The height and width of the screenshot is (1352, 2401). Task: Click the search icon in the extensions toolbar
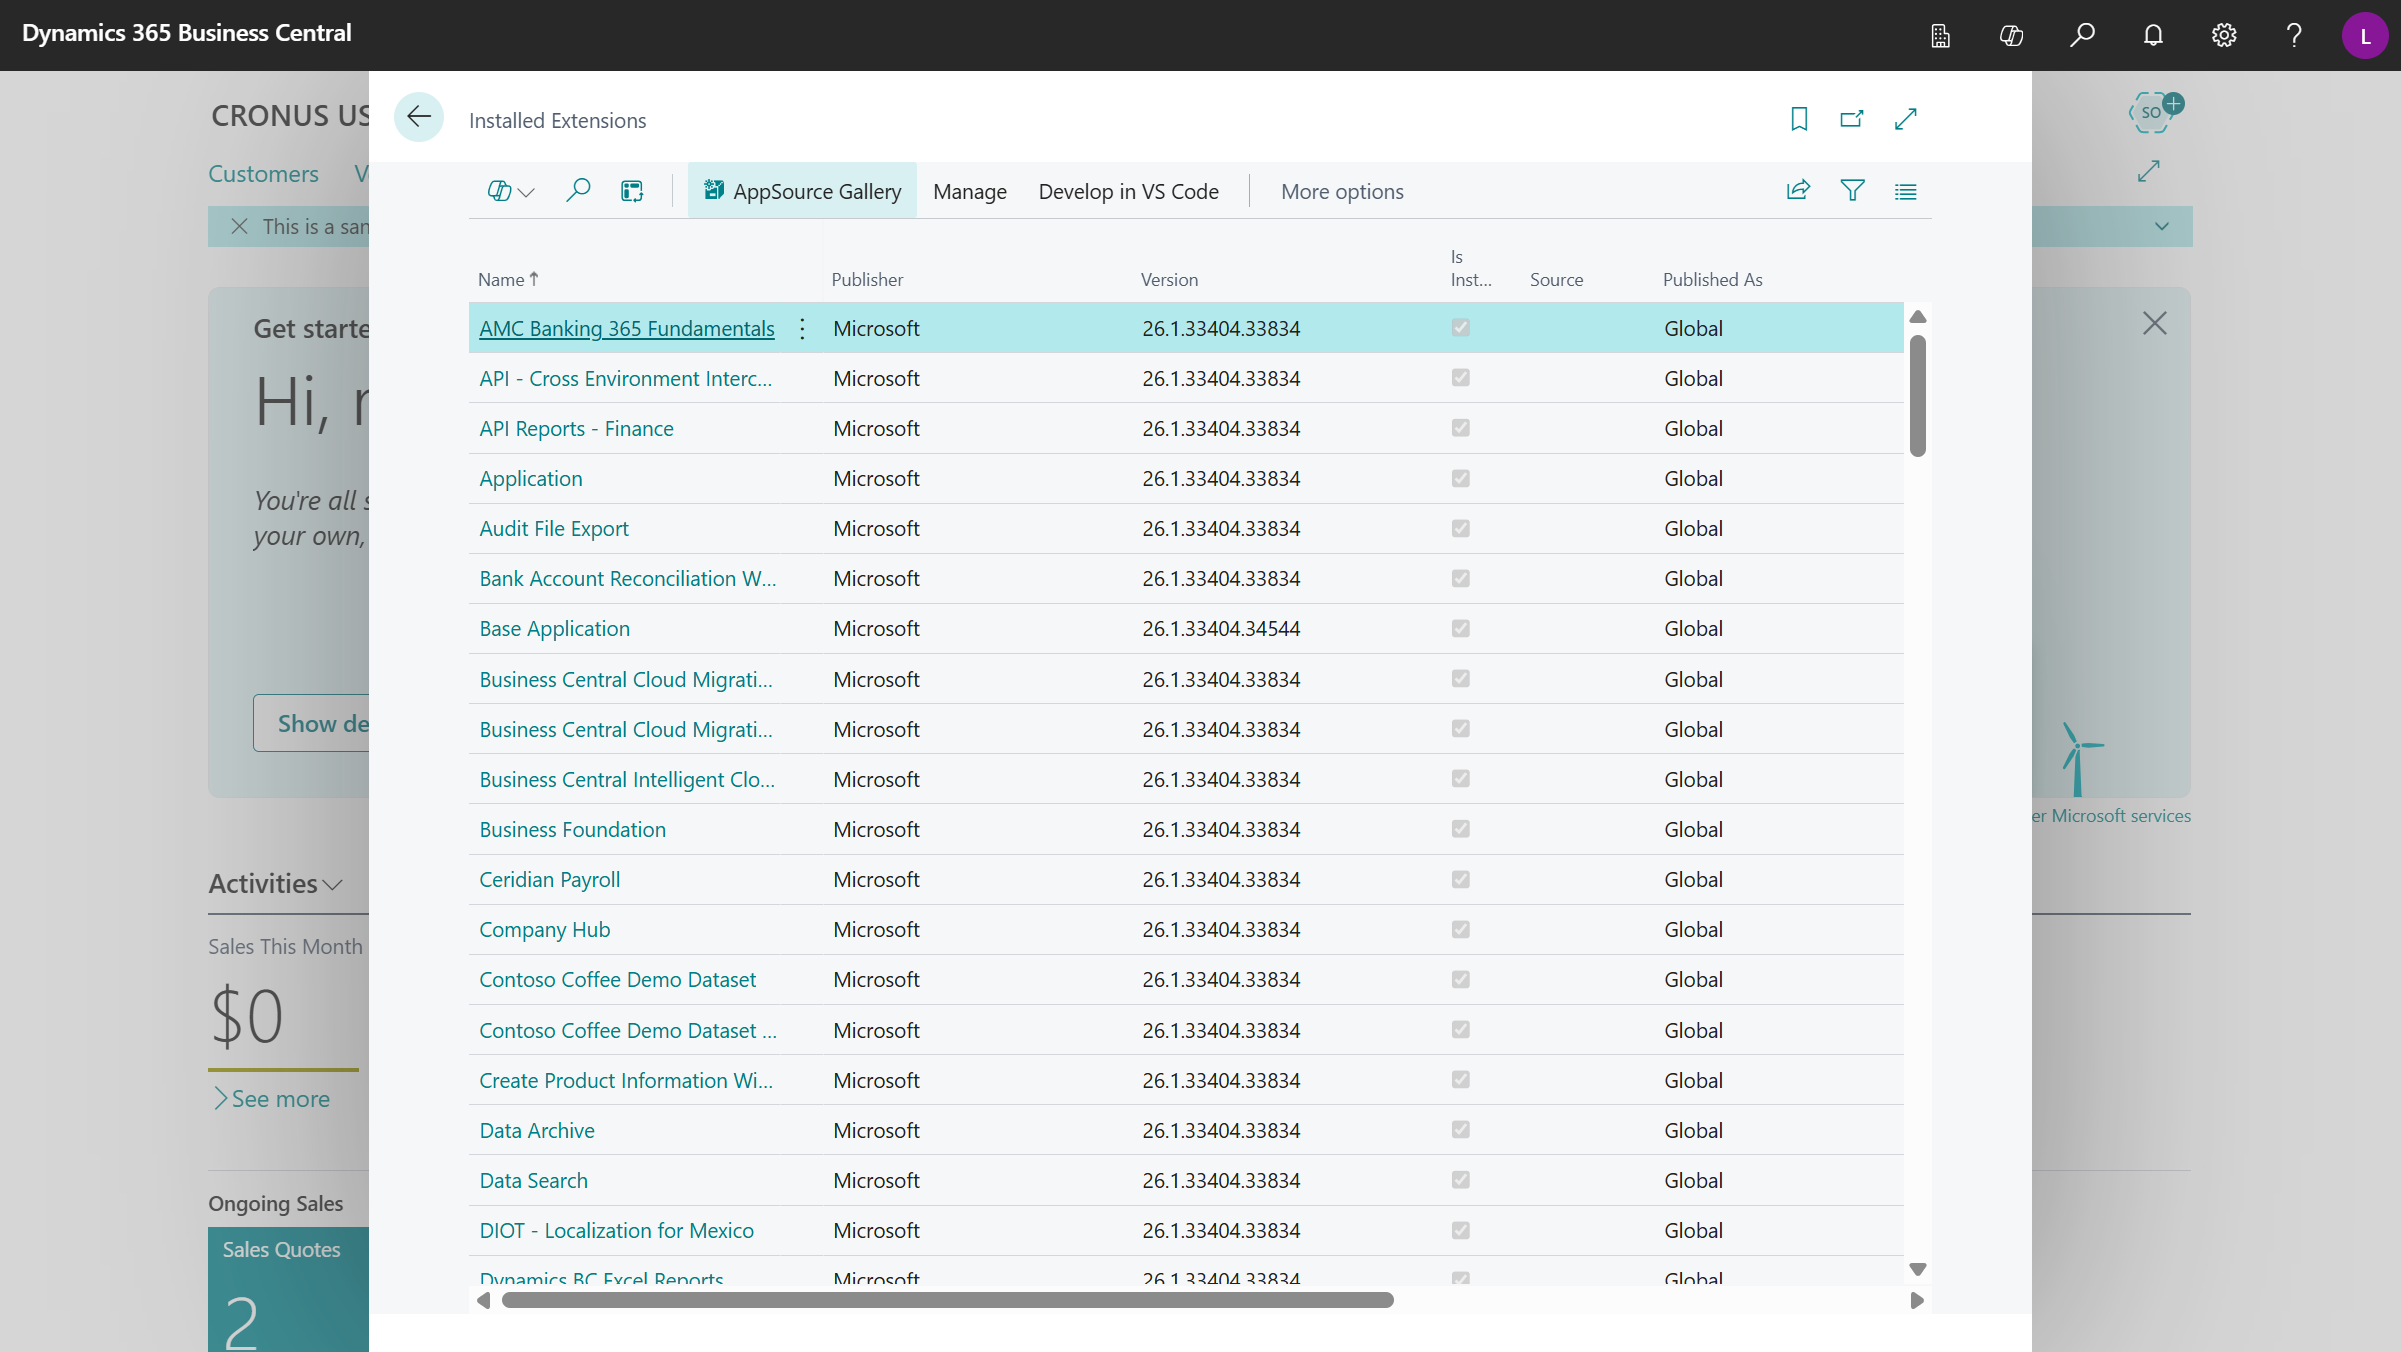(x=578, y=190)
